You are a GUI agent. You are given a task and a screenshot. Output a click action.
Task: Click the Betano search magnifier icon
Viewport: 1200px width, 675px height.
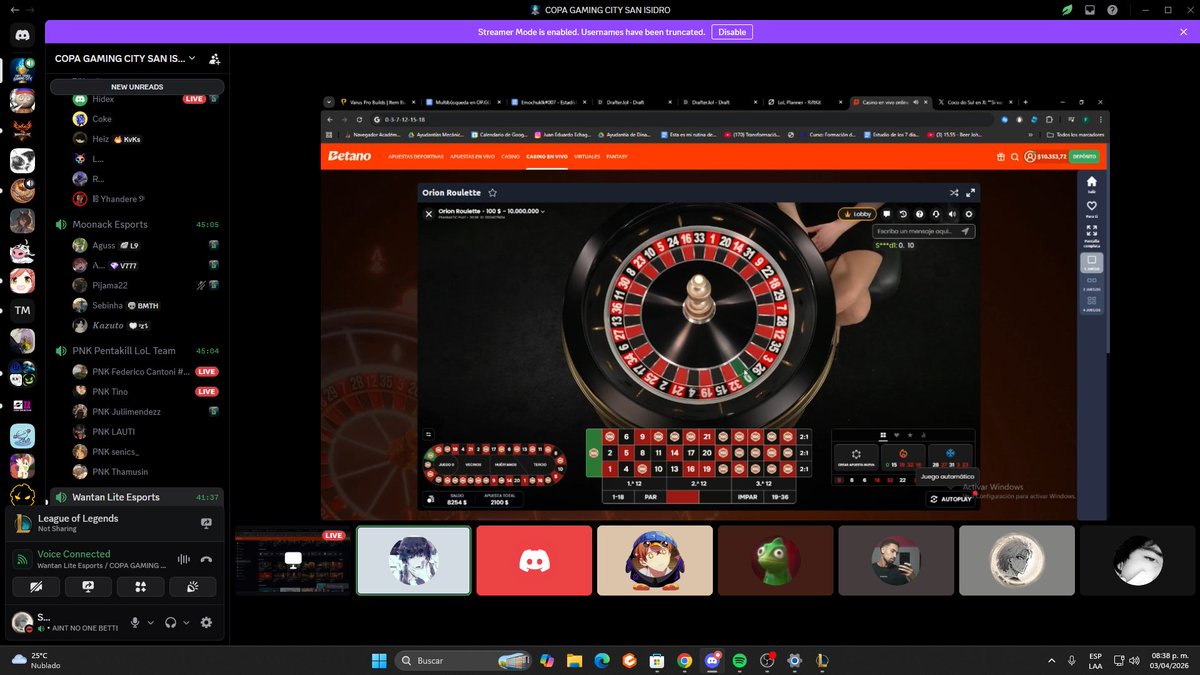click(x=1014, y=156)
